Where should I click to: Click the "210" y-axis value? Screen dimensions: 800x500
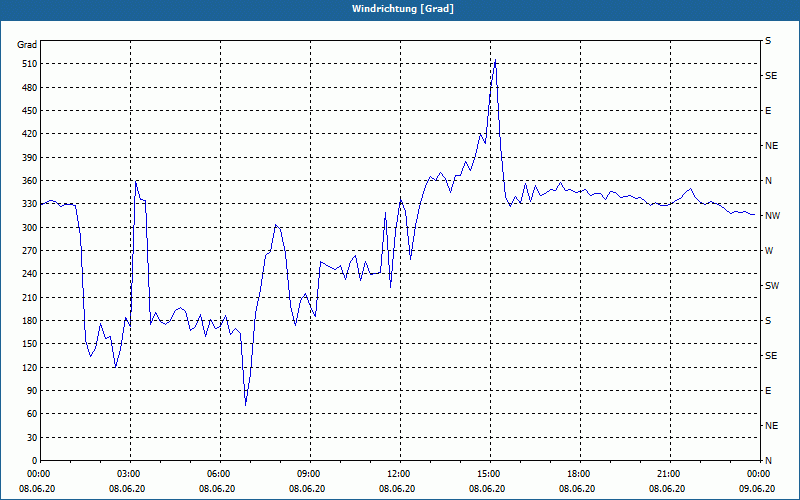coord(30,297)
